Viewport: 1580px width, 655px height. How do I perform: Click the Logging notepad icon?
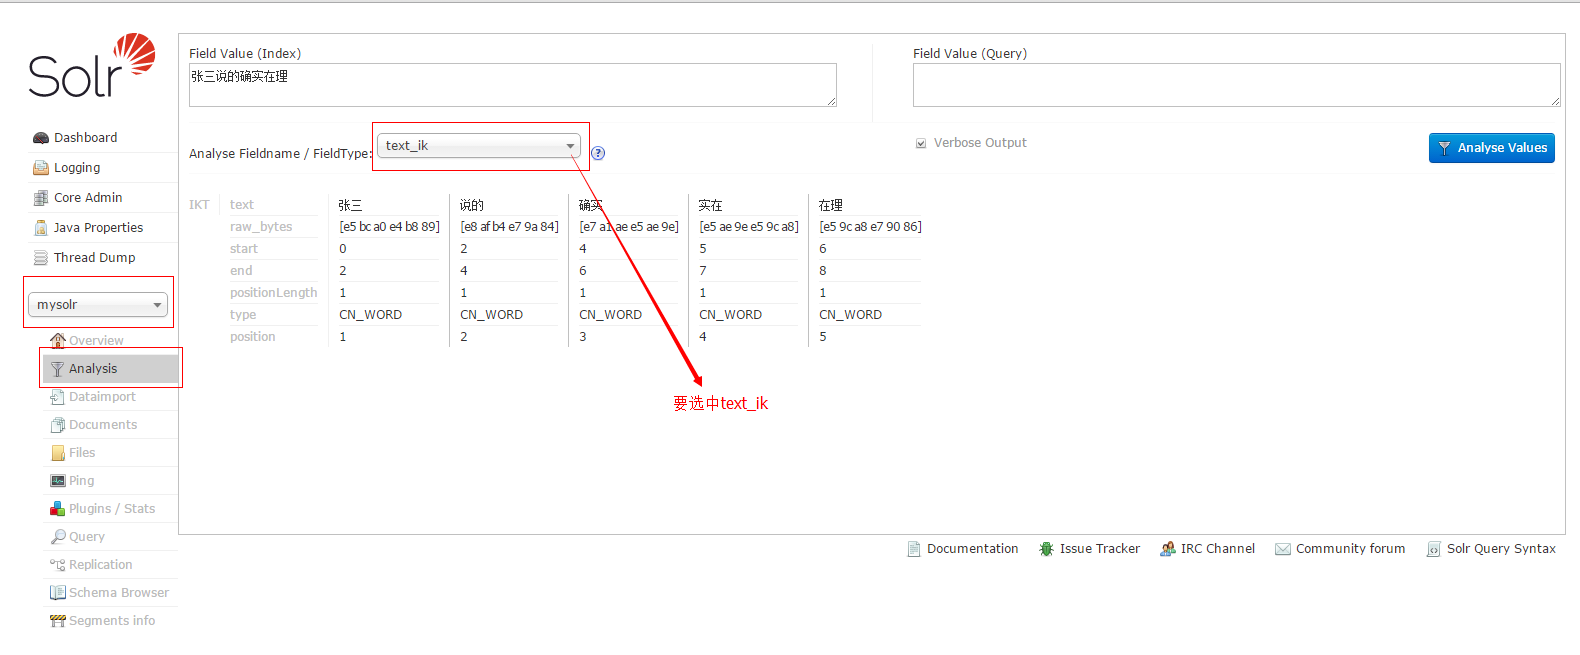pos(41,168)
